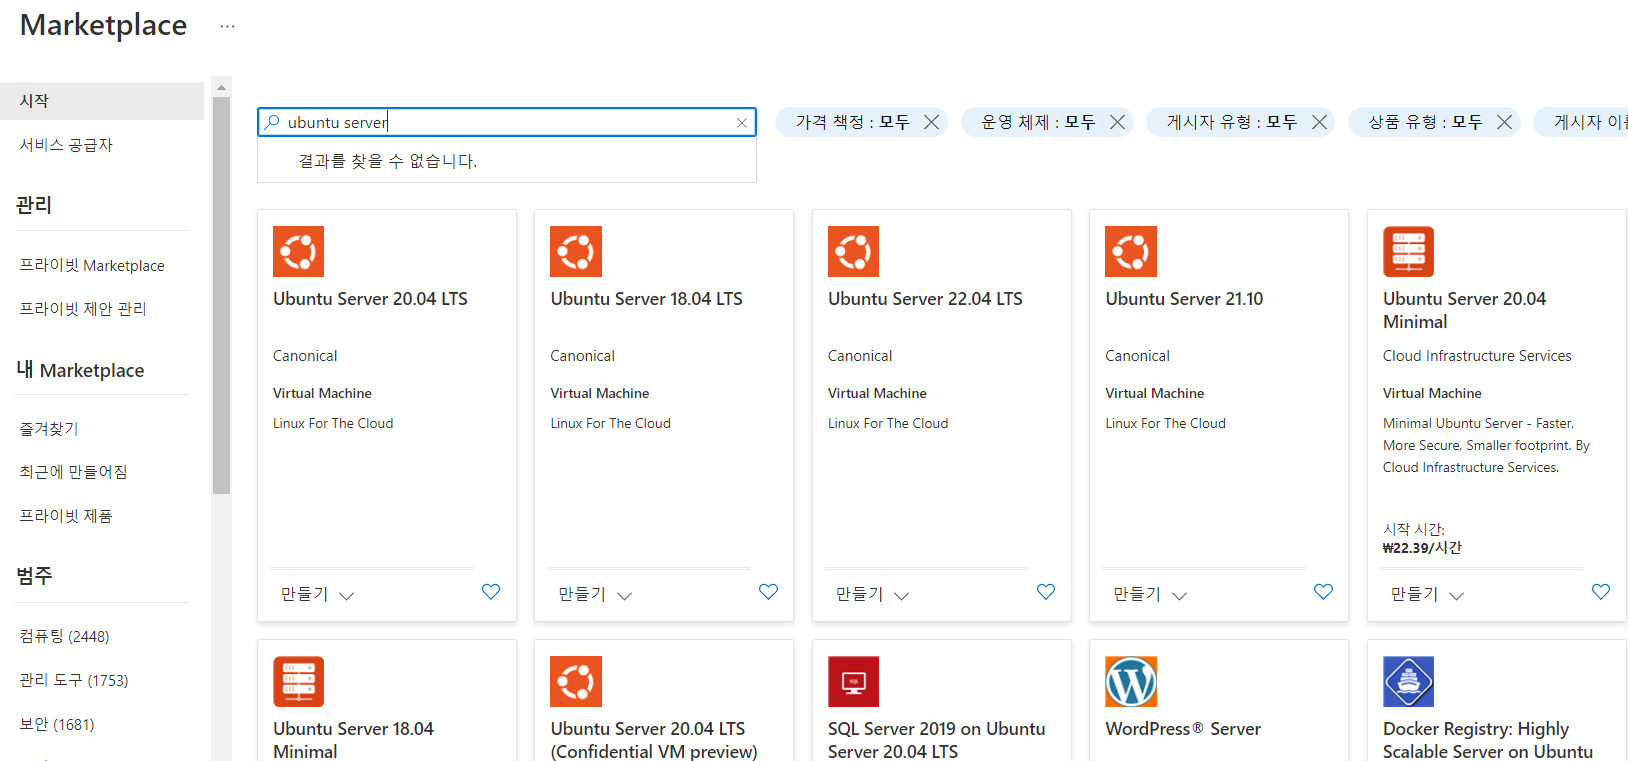Favorite Ubuntu Server 18.04 LTS with heart icon
This screenshot has width=1628, height=761.
[x=768, y=592]
